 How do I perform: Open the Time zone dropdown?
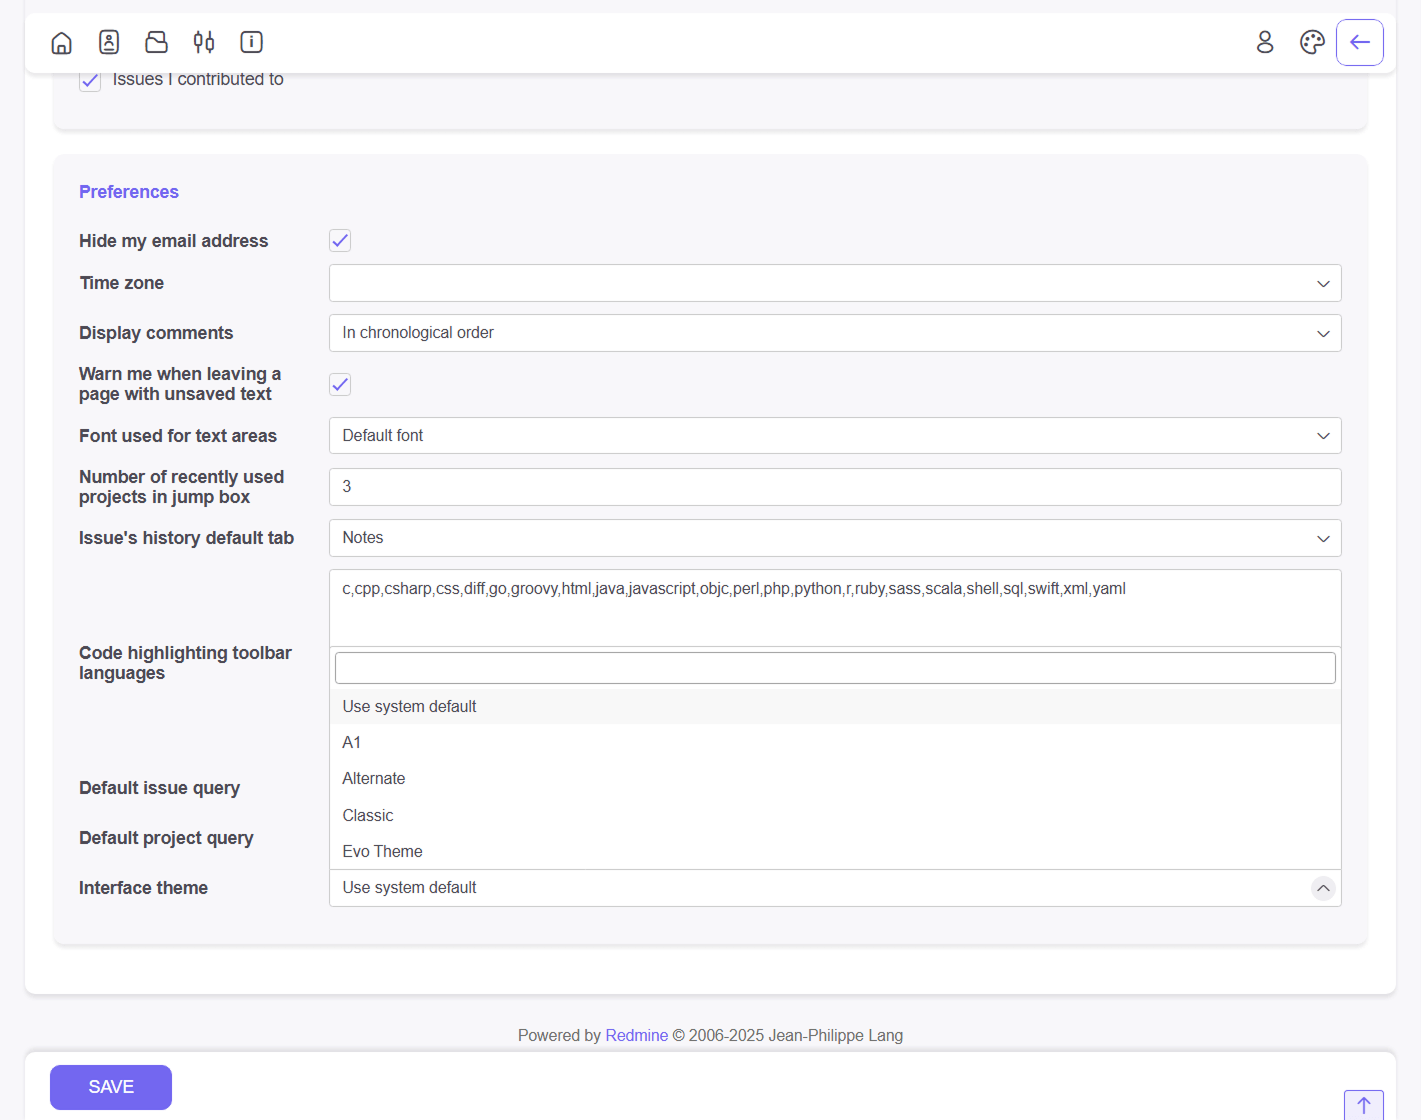pos(834,283)
